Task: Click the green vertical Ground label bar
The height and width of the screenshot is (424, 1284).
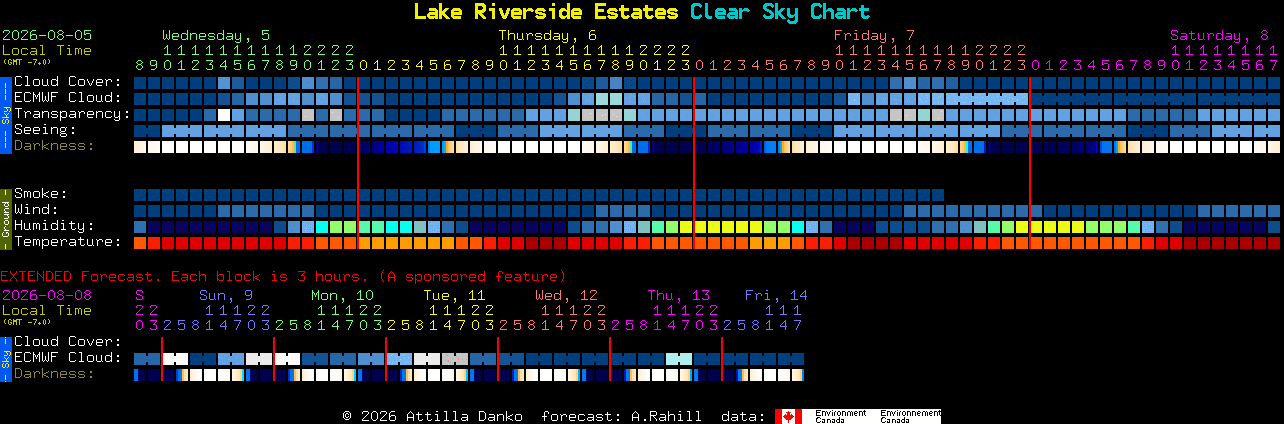Action: click(5, 217)
